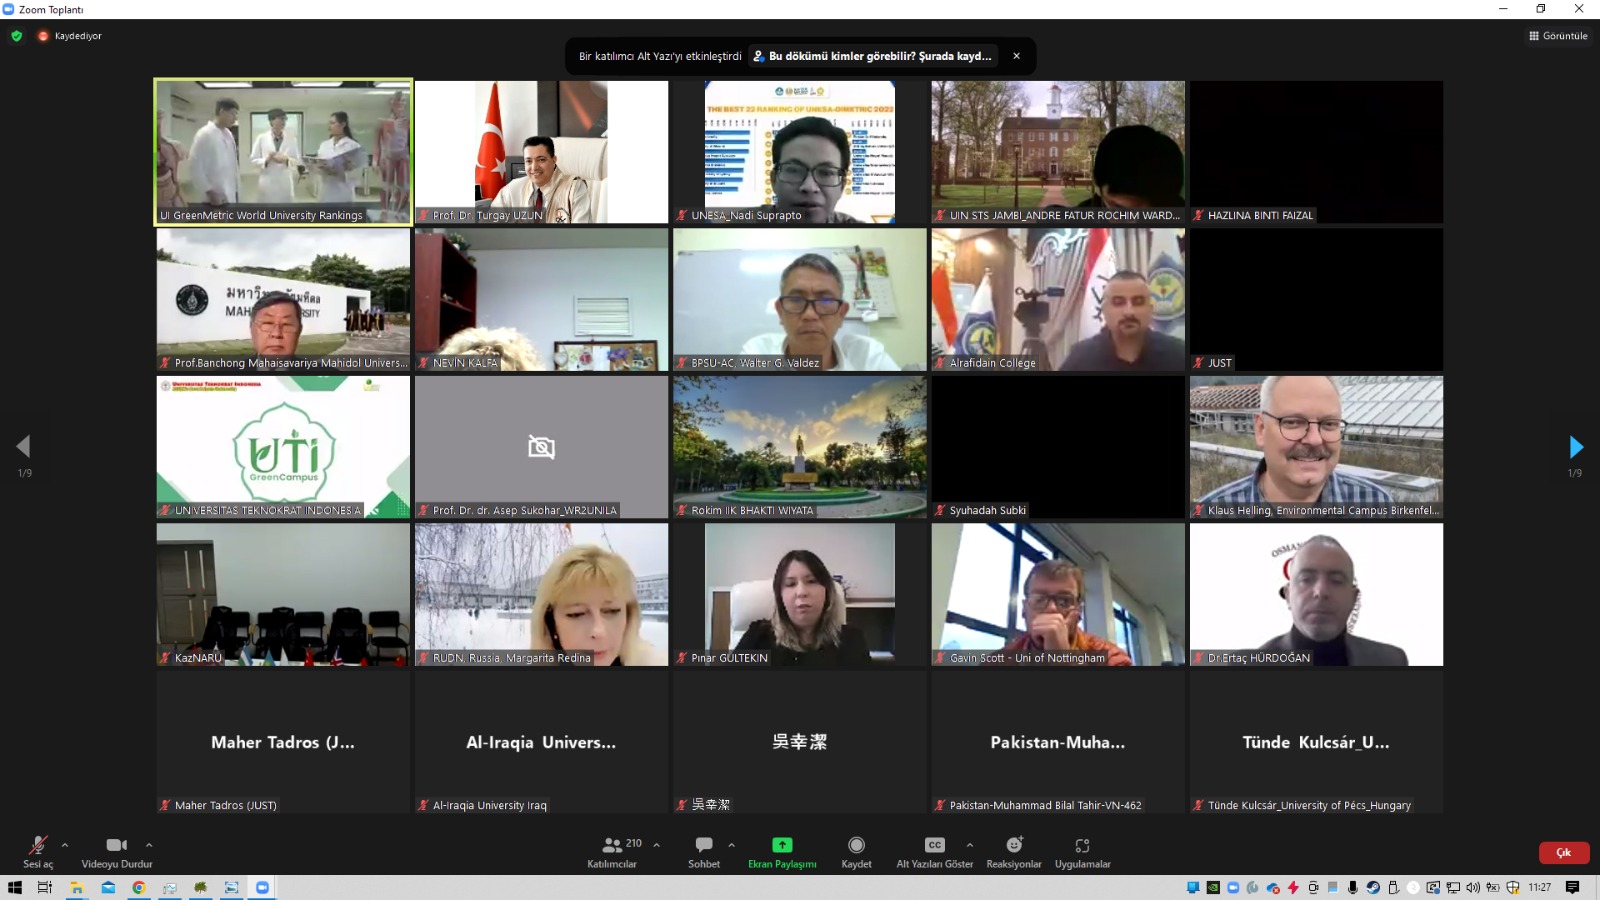This screenshot has height=900, width=1600.
Task: Start Ekran Paylaşımı screen share
Action: point(782,851)
